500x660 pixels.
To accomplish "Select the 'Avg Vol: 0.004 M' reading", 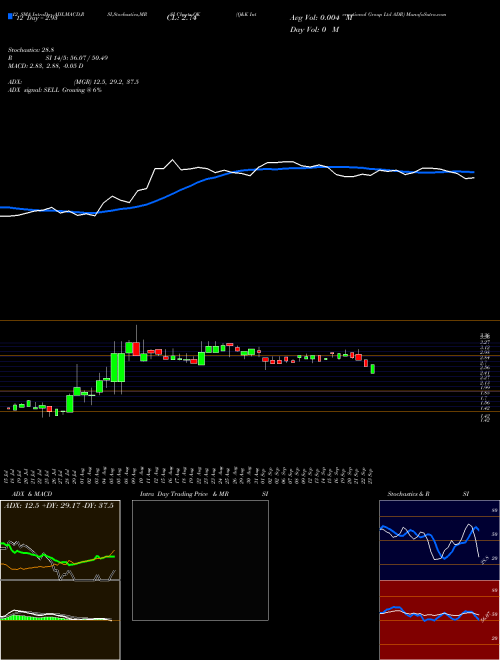I will (321, 18).
